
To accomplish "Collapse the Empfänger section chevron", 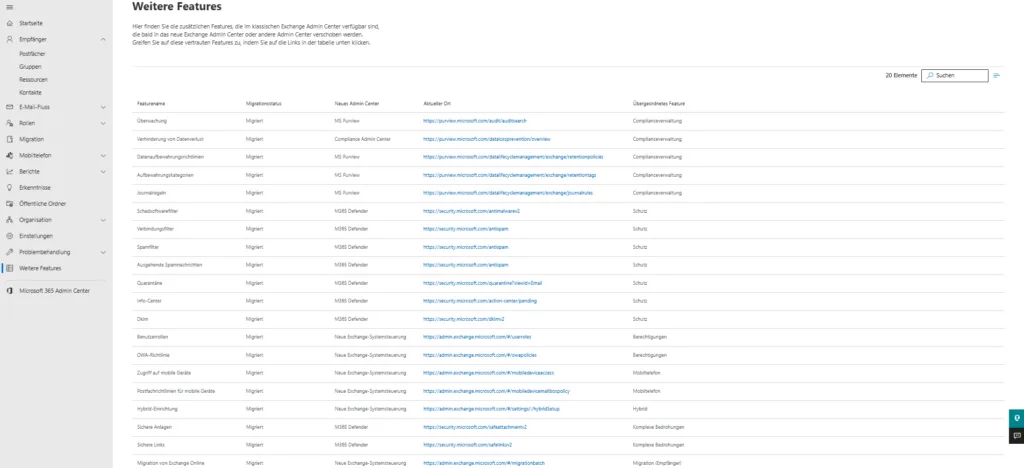I will (104, 39).
